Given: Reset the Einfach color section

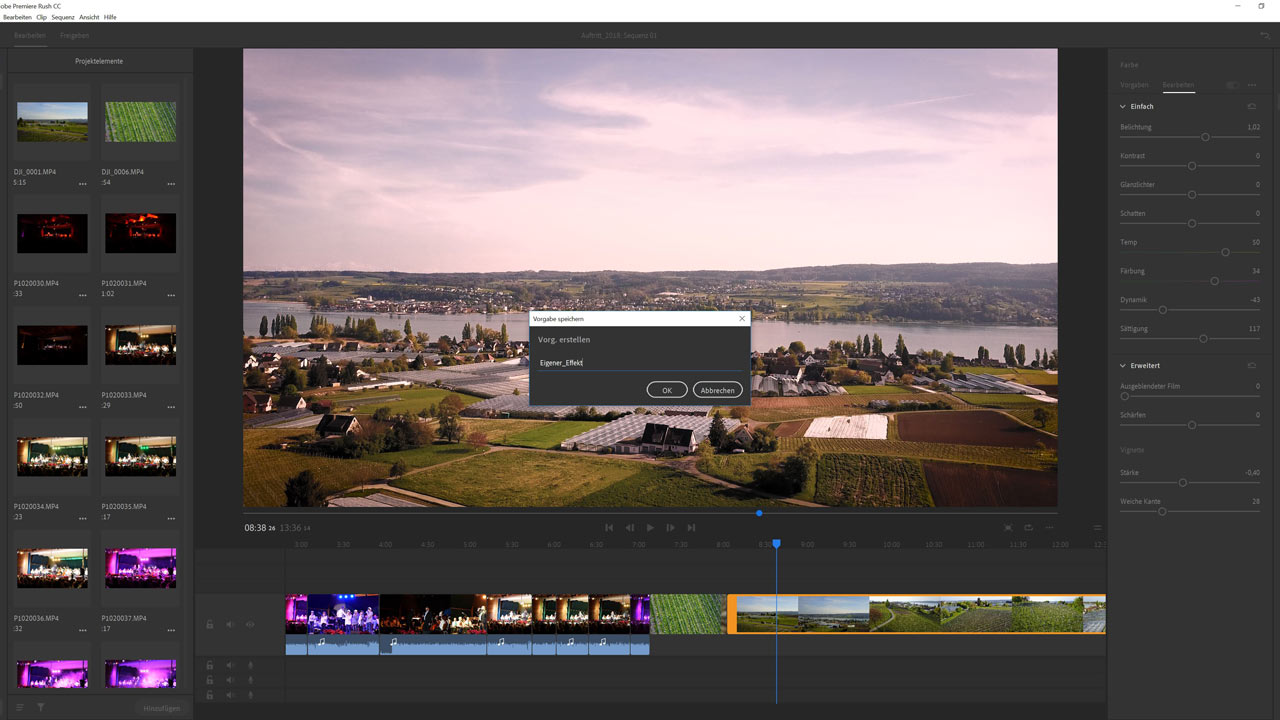Looking at the screenshot, I should click(1251, 106).
